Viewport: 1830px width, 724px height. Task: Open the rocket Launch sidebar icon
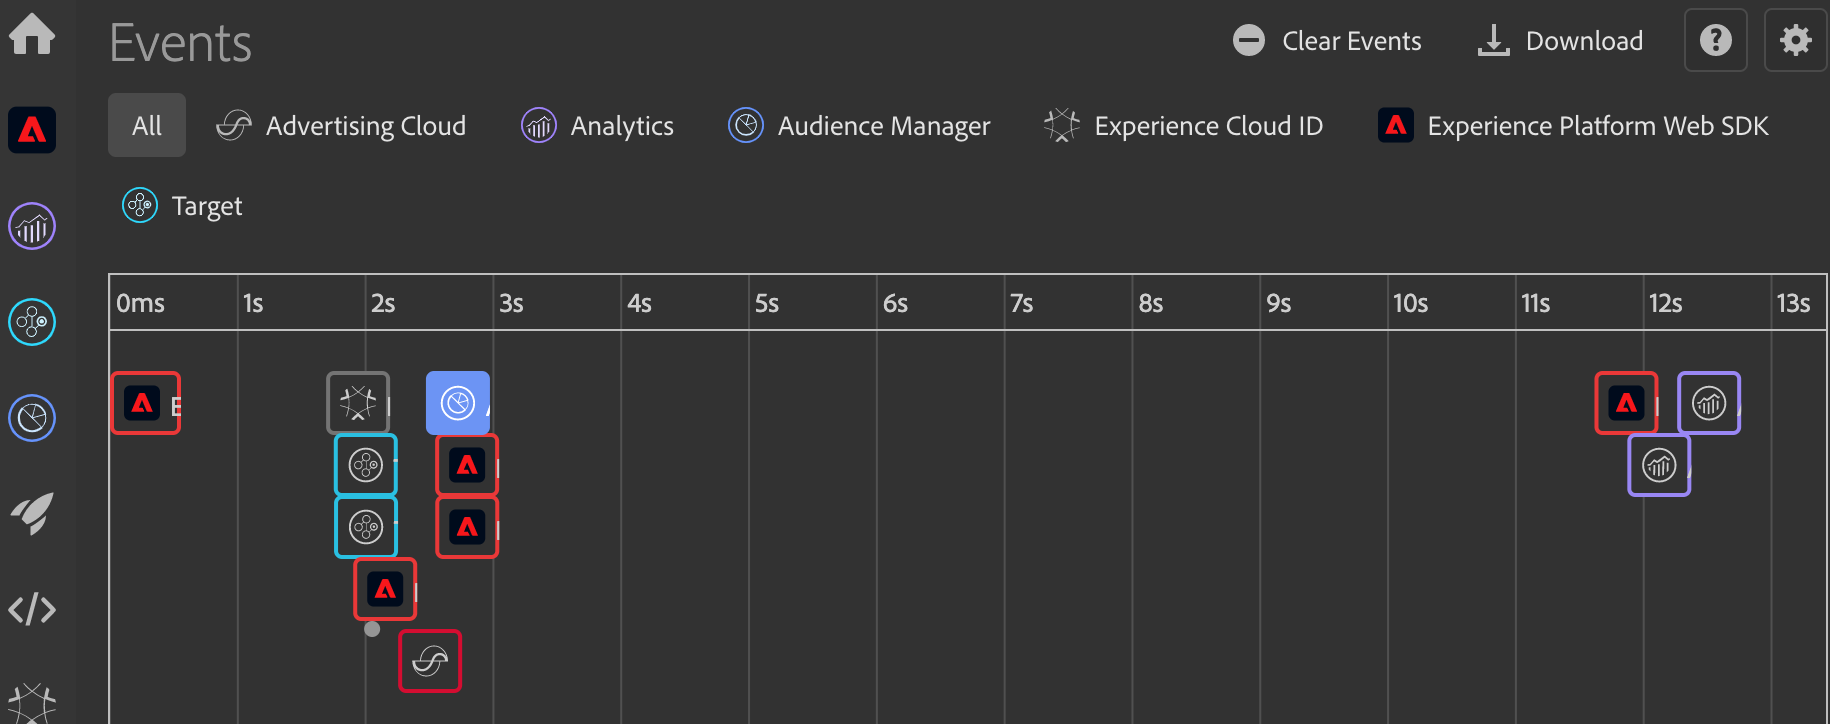[32, 513]
